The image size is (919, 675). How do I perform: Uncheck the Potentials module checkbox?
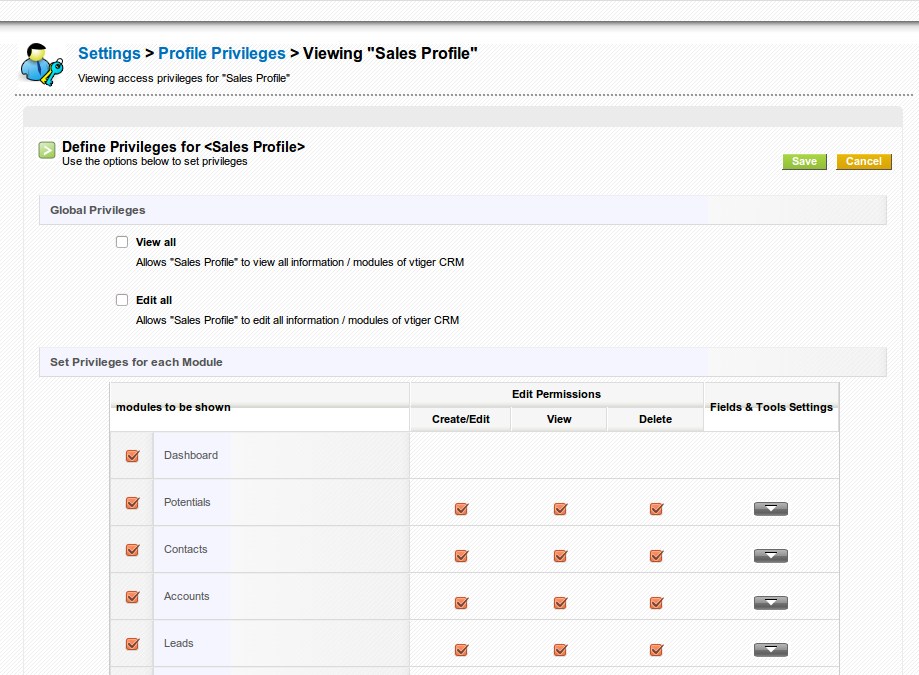pos(132,503)
